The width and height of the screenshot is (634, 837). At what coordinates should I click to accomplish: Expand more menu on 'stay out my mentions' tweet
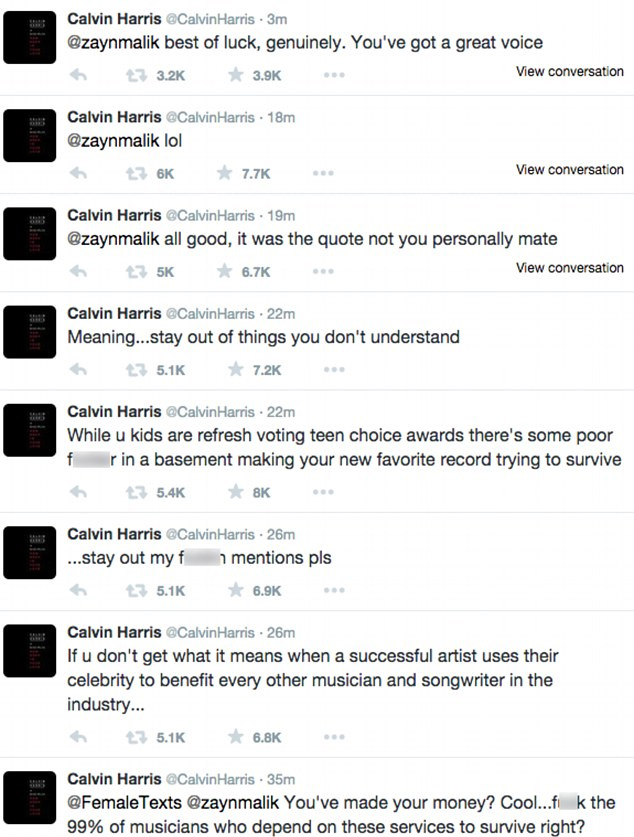point(322,591)
